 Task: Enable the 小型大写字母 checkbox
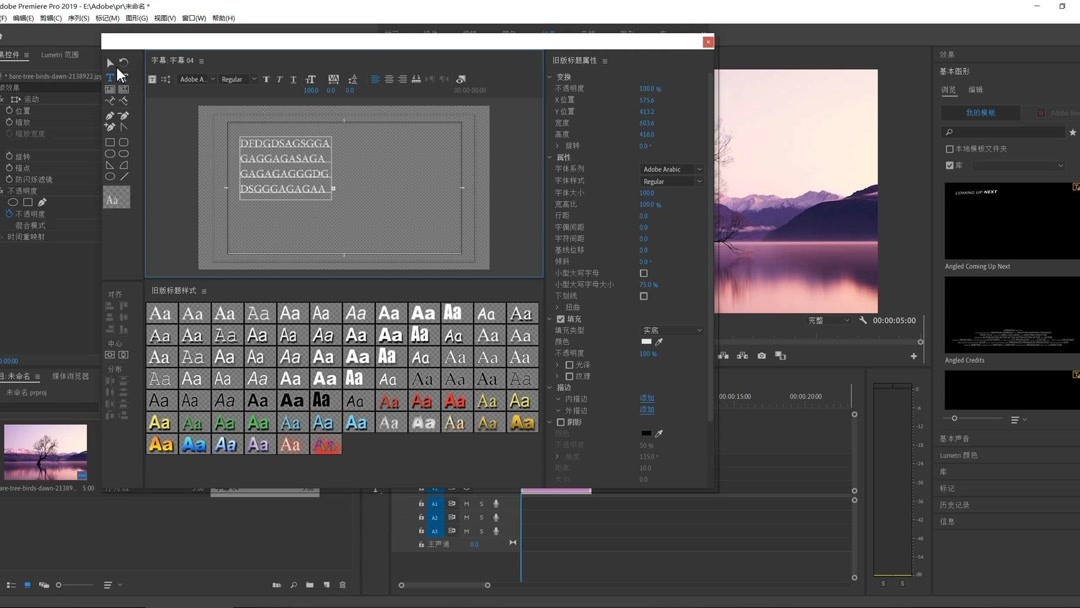[x=643, y=273]
